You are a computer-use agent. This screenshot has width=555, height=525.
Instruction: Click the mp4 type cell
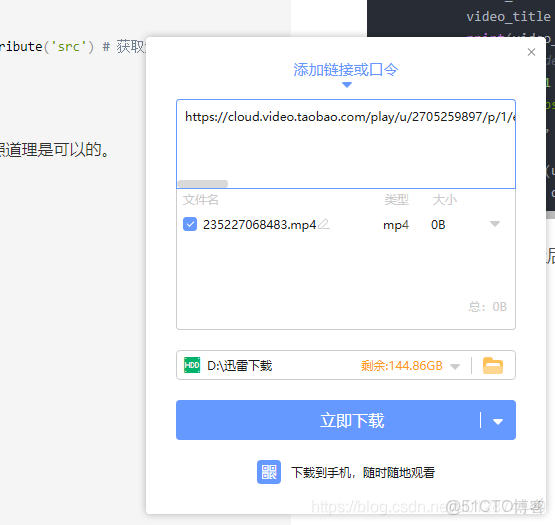(x=396, y=225)
